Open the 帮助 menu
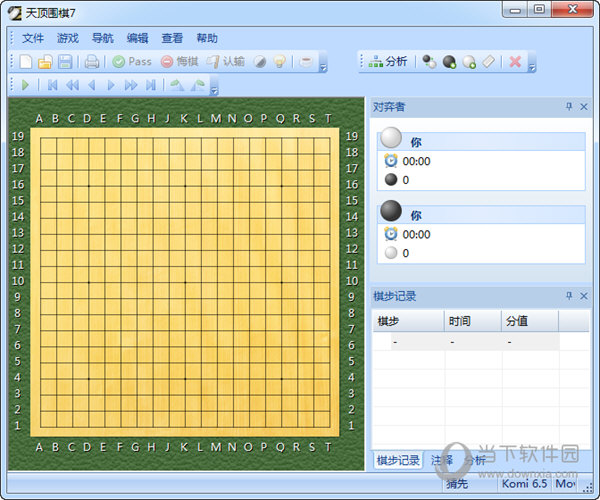 [207, 38]
